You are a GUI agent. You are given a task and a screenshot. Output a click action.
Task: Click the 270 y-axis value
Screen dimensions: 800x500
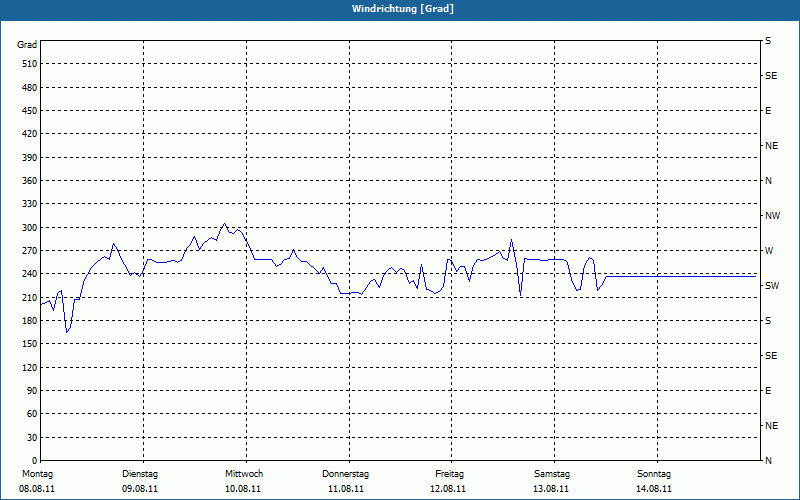30,251
